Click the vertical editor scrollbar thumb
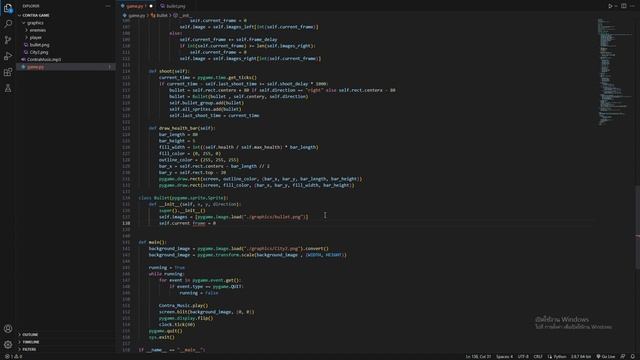Viewport: 640px width, 360px height. [637, 227]
